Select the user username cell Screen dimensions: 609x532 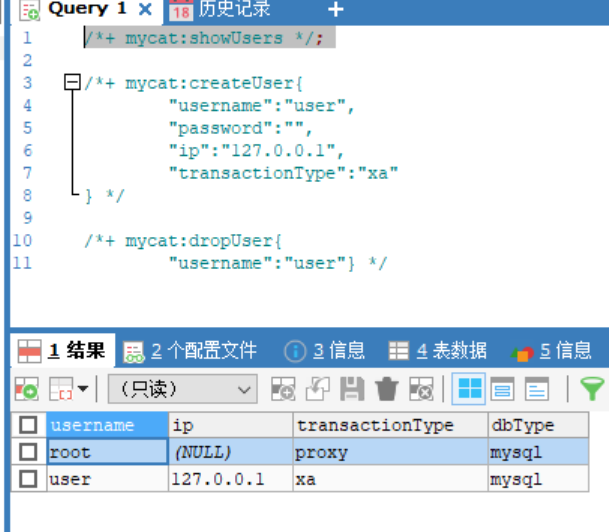point(108,479)
